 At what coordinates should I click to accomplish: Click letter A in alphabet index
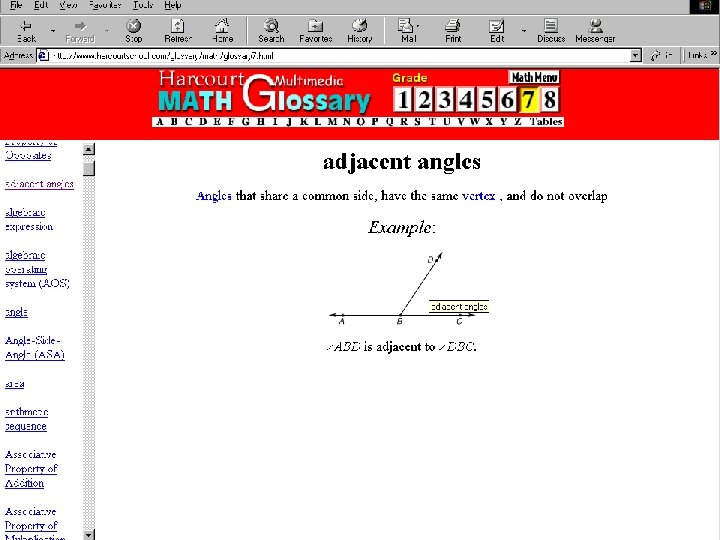[159, 122]
